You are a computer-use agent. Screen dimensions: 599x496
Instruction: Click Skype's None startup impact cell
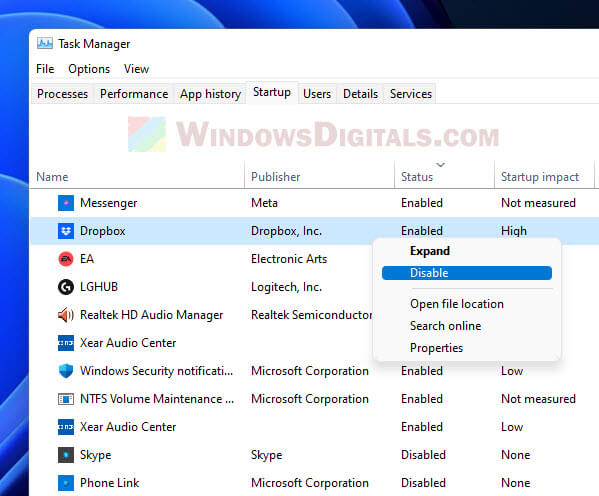pyautogui.click(x=516, y=455)
